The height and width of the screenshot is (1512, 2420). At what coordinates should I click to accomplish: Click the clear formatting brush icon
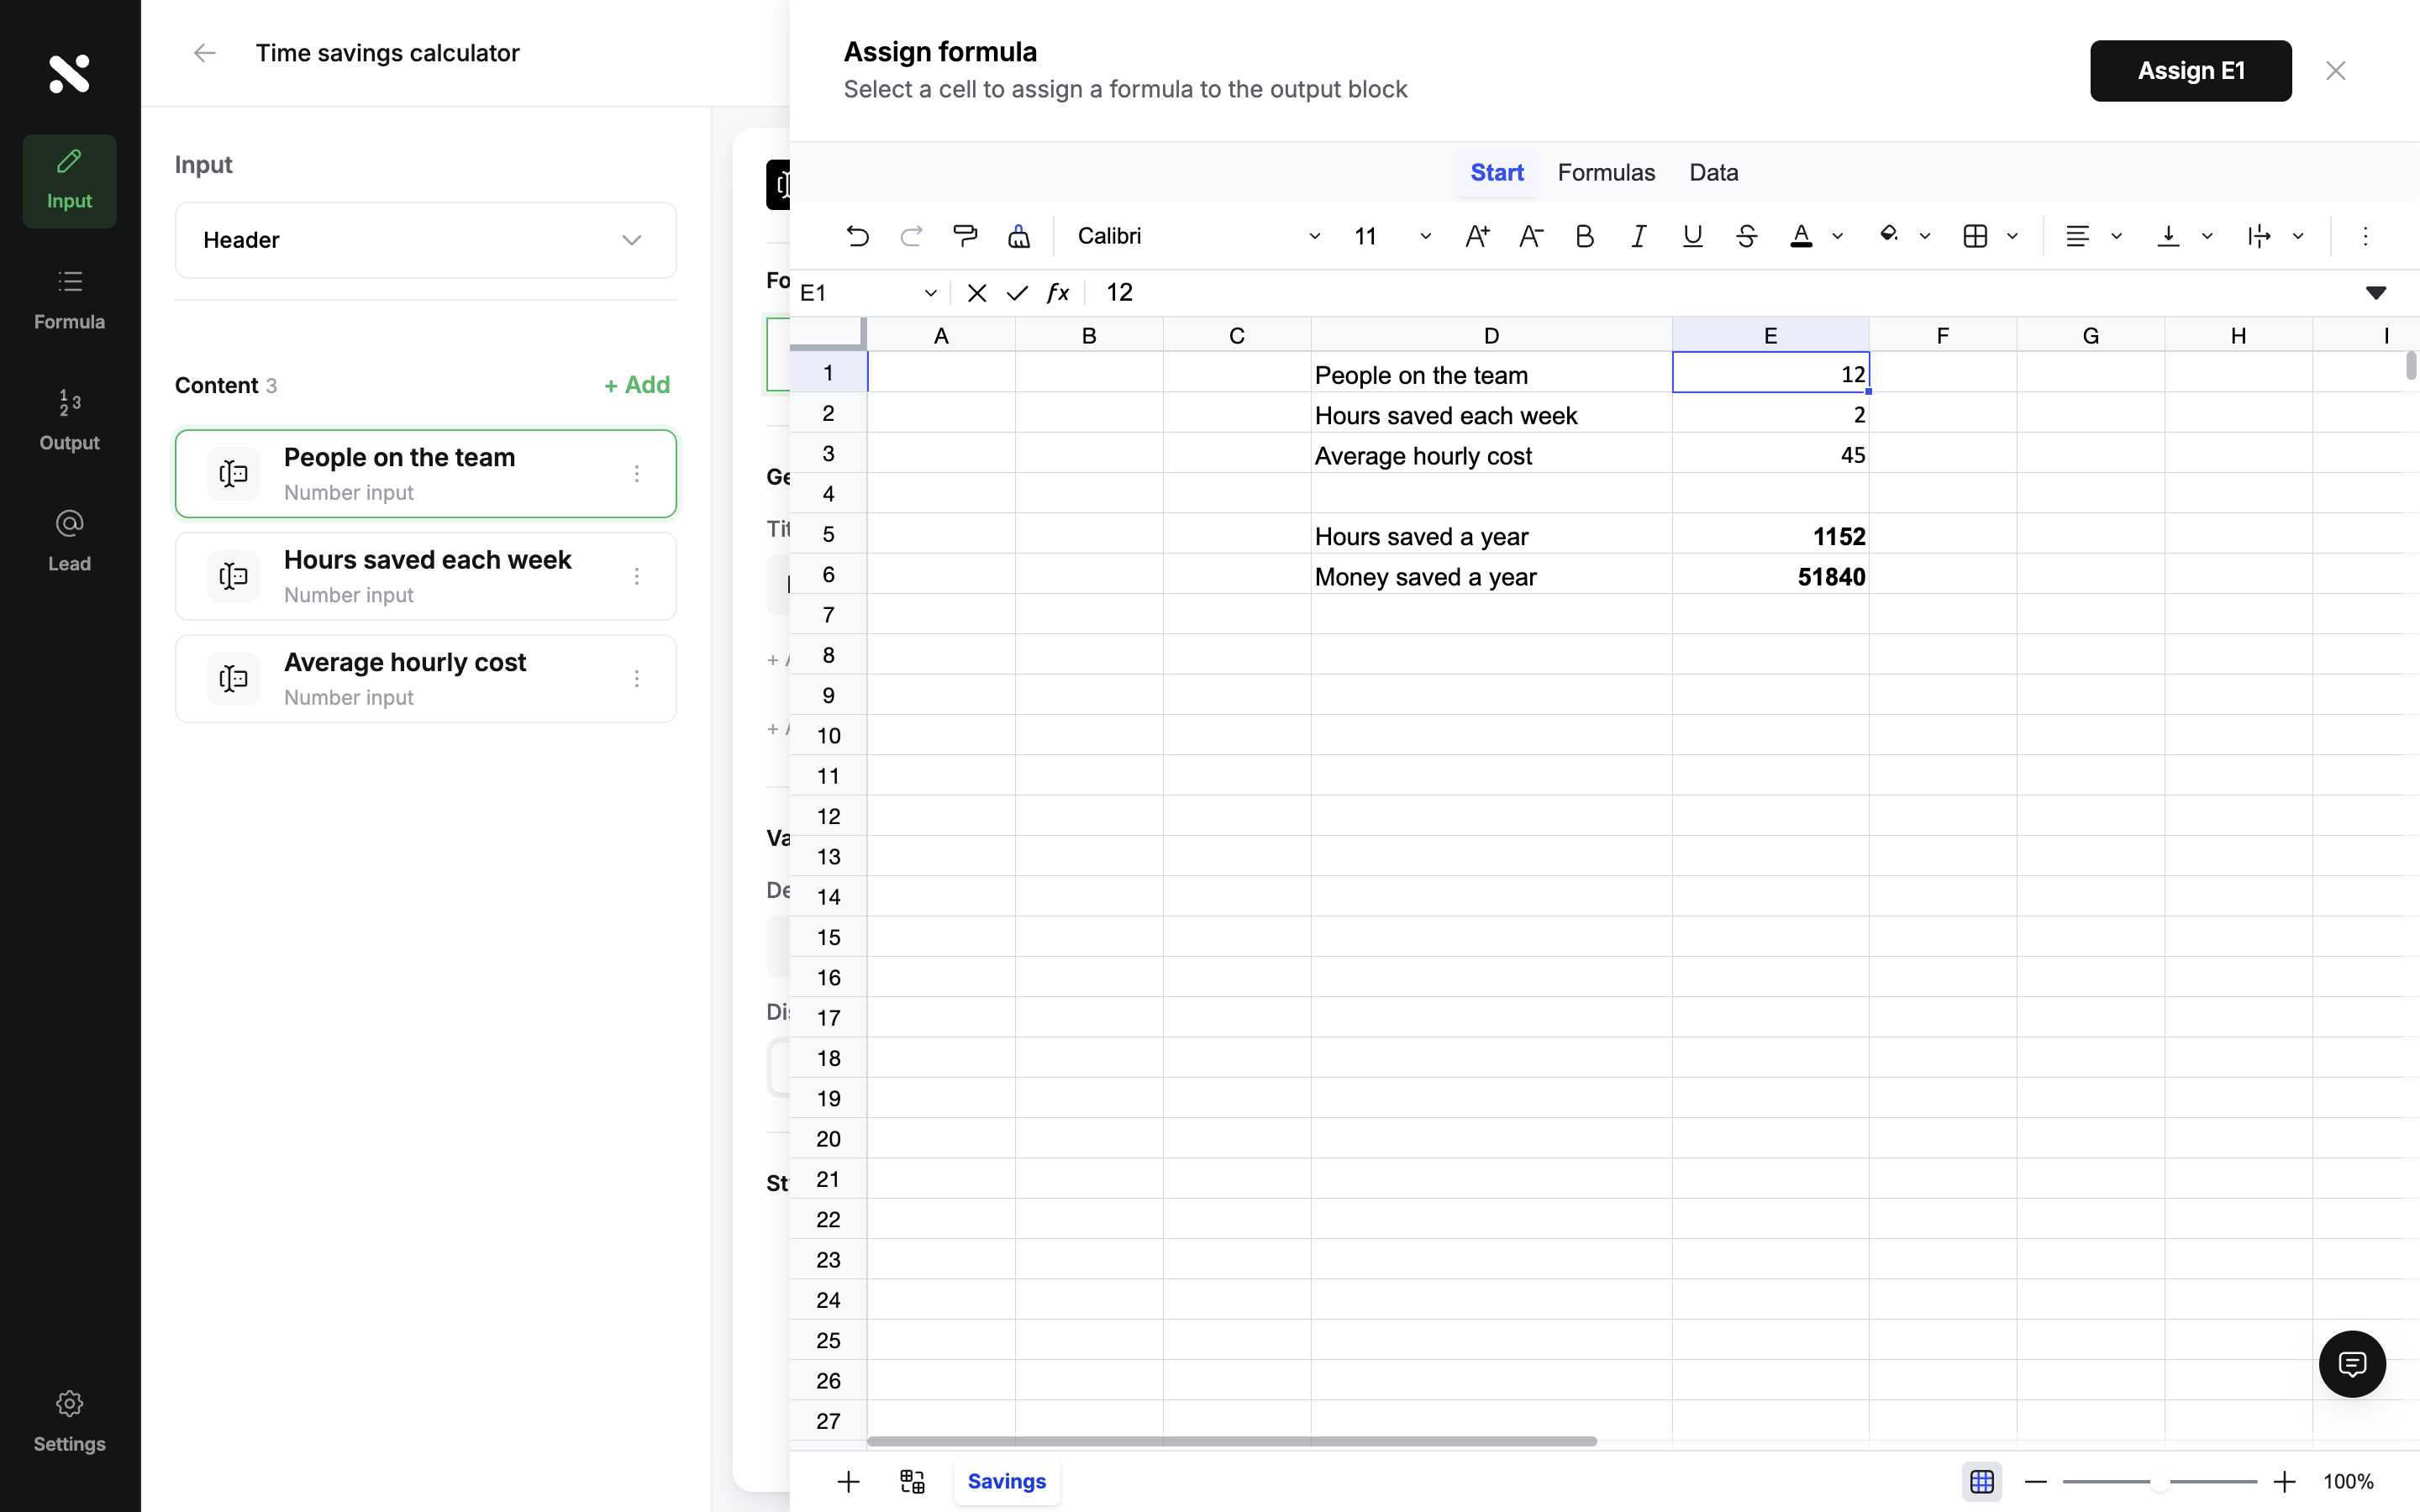coord(1019,236)
